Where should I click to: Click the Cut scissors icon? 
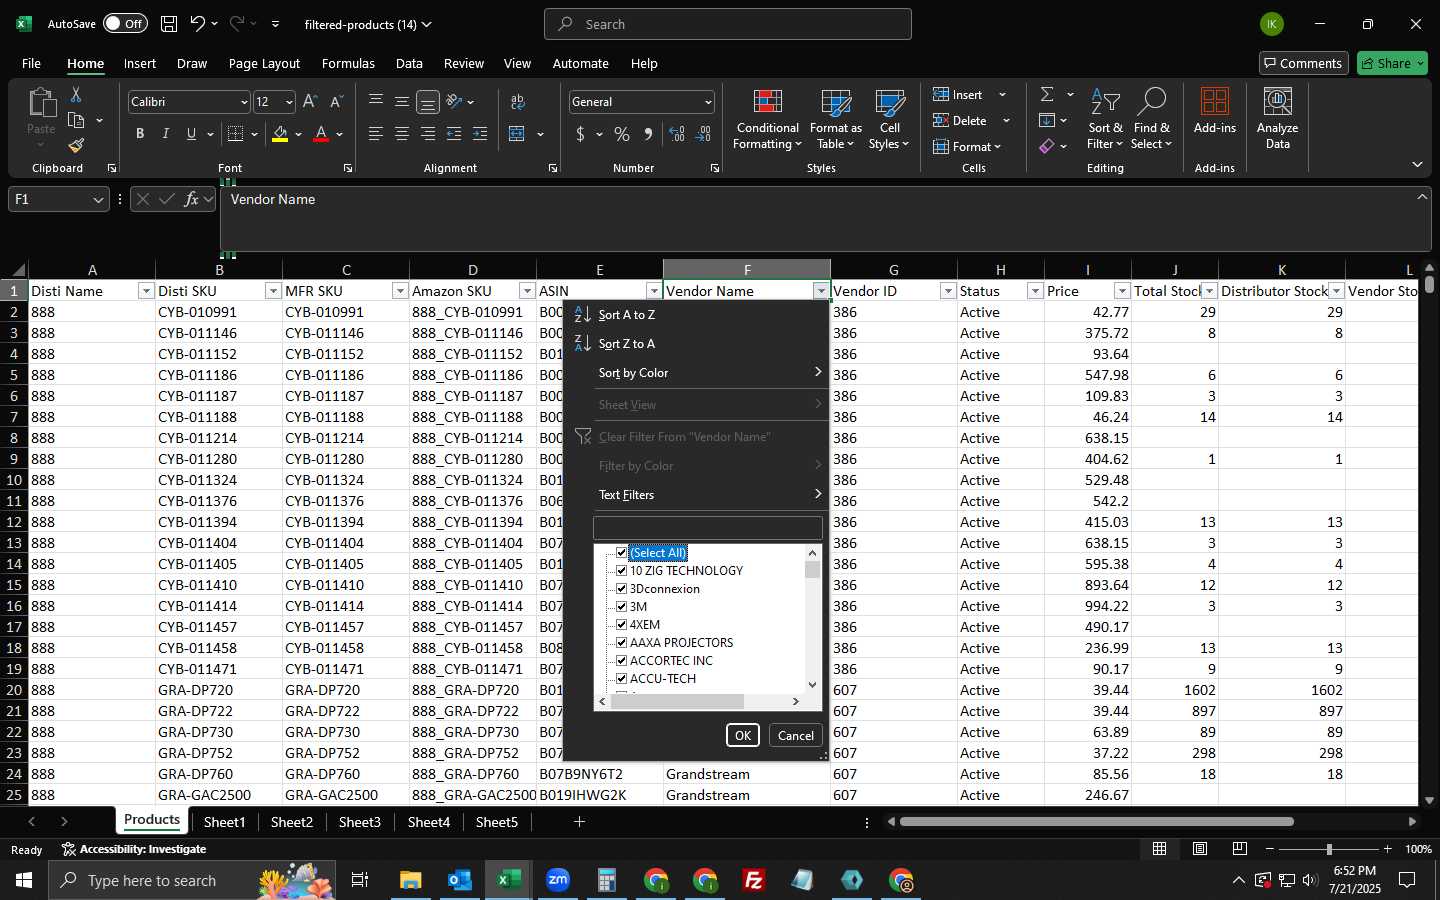[76, 95]
